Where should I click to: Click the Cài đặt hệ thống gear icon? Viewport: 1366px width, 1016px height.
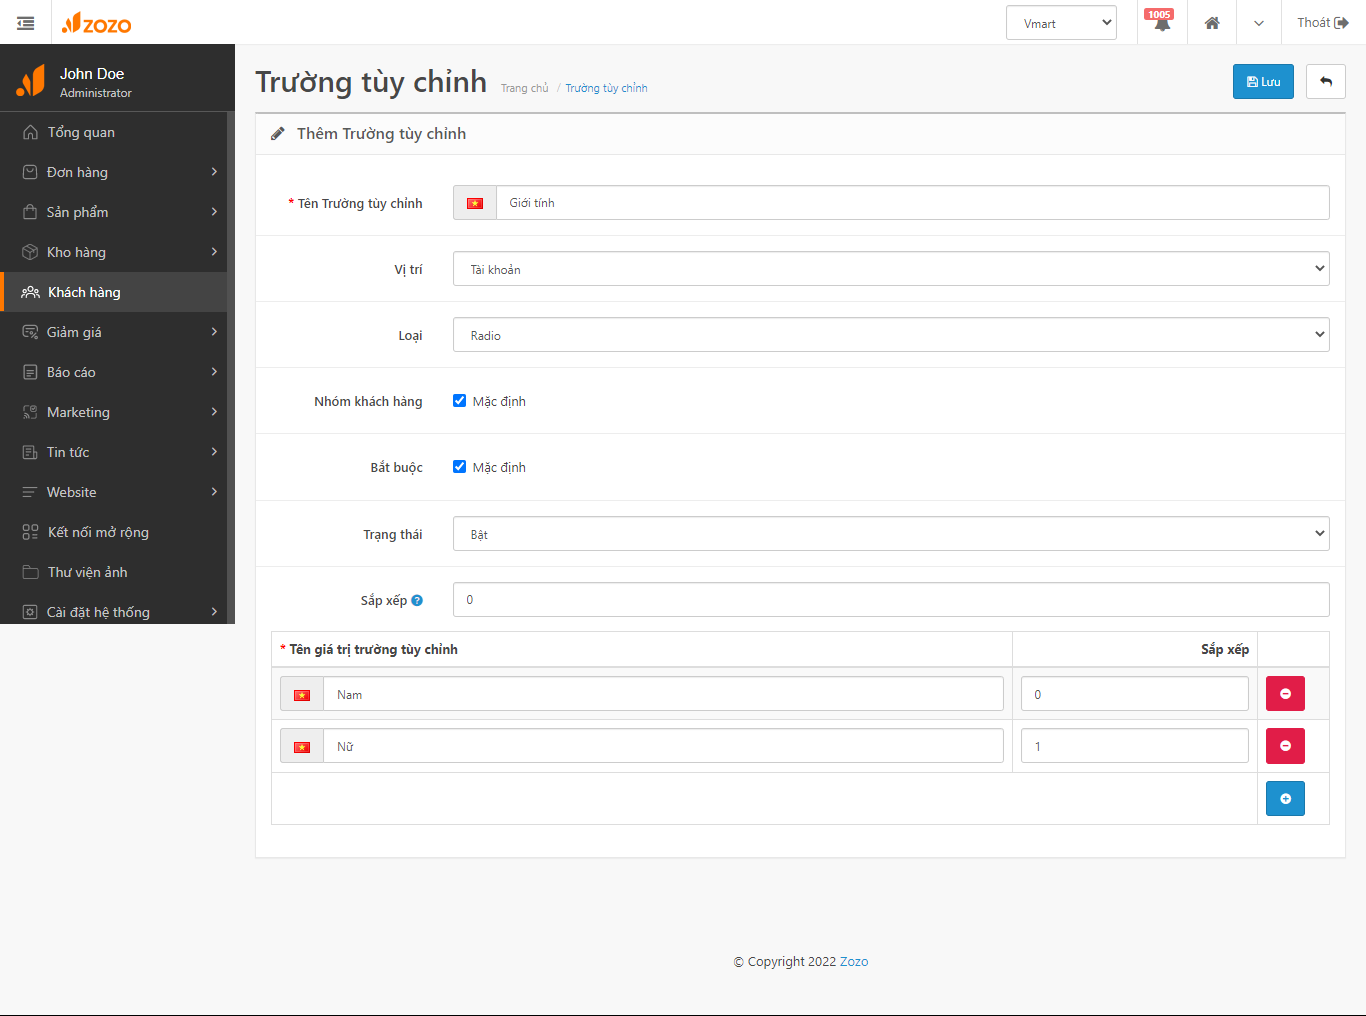click(x=30, y=612)
